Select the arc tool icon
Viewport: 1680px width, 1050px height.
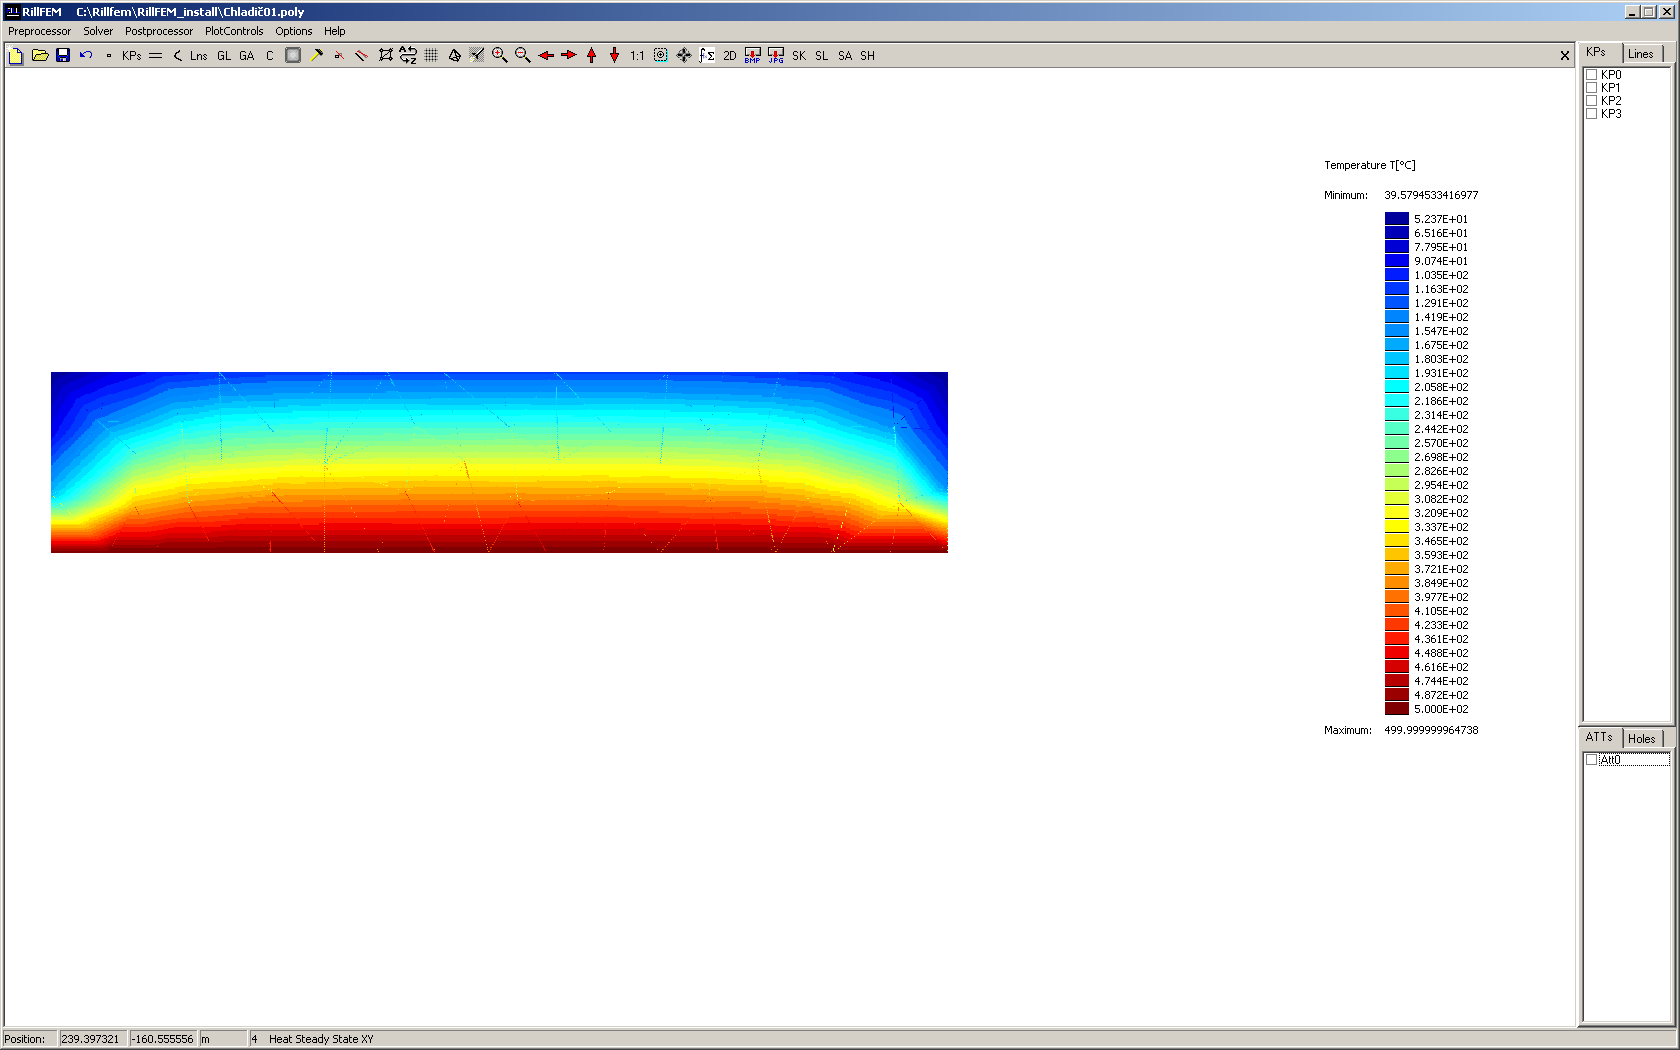click(177, 56)
